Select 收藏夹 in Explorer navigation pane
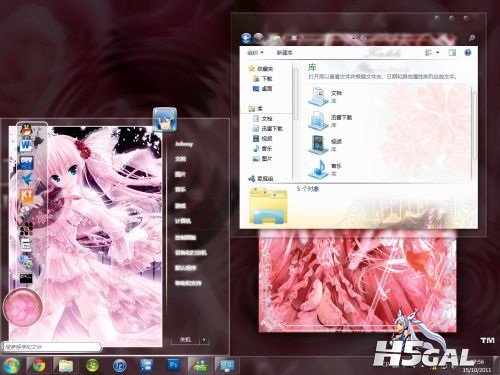The image size is (500, 375). (261, 69)
